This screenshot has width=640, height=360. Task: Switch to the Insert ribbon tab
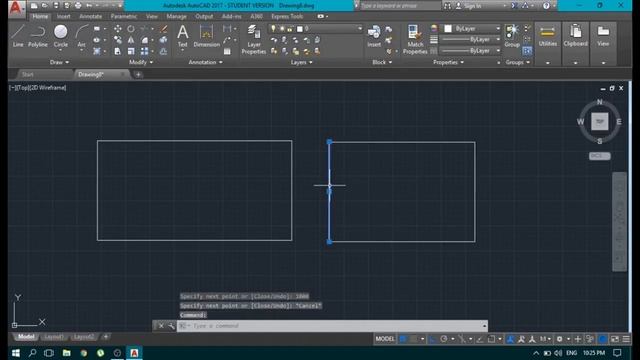pos(63,17)
